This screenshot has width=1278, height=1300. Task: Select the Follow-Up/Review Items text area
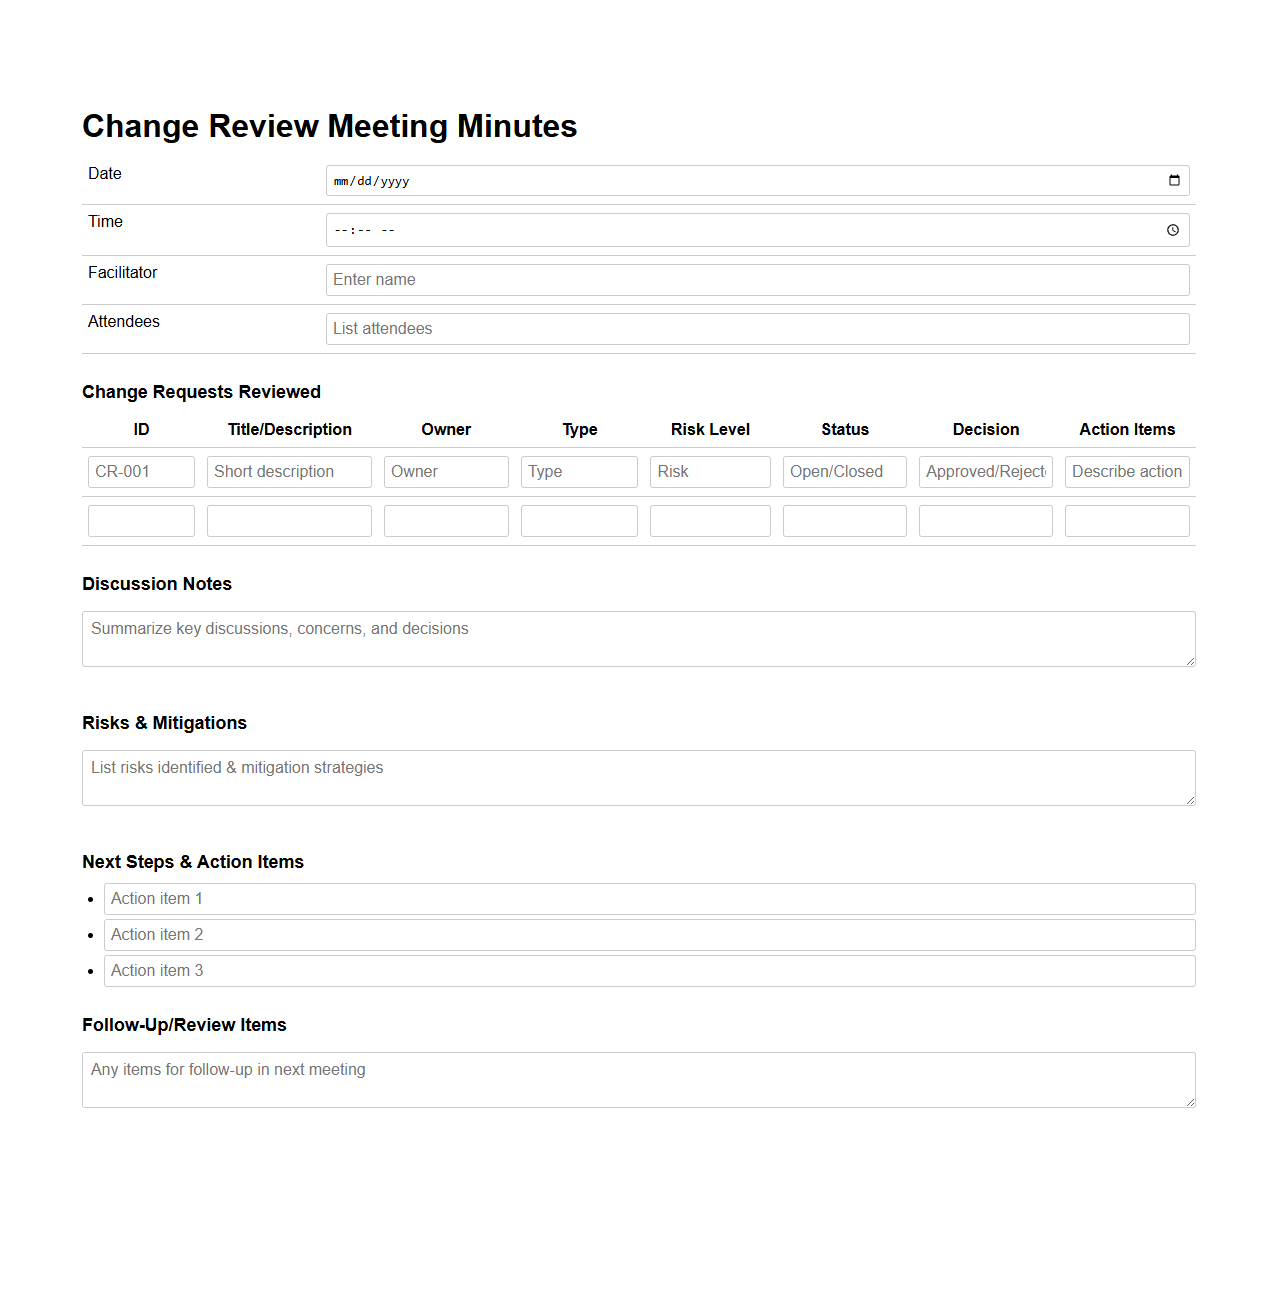coord(638,1079)
